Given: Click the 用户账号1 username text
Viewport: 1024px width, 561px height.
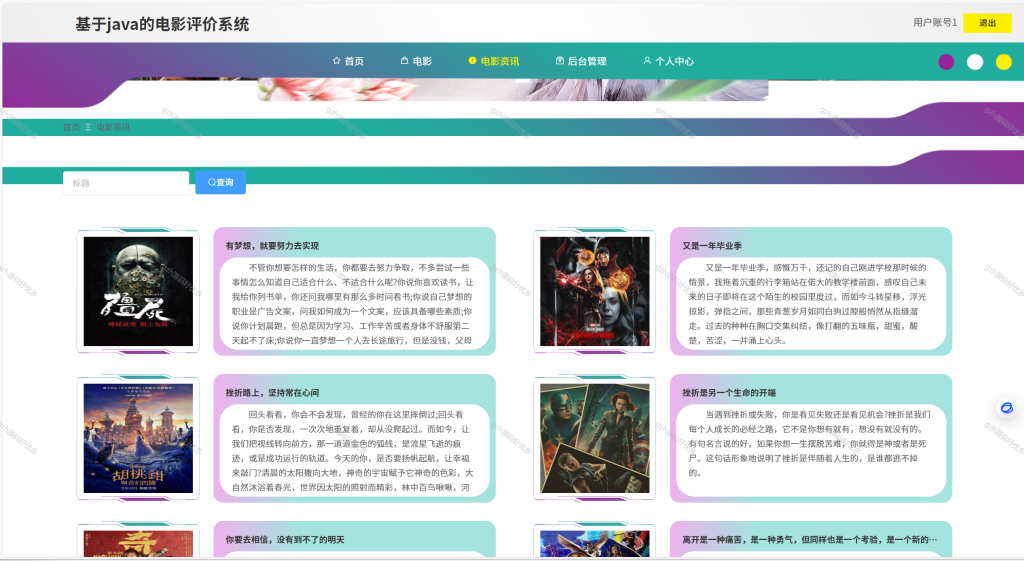Looking at the screenshot, I should (935, 23).
